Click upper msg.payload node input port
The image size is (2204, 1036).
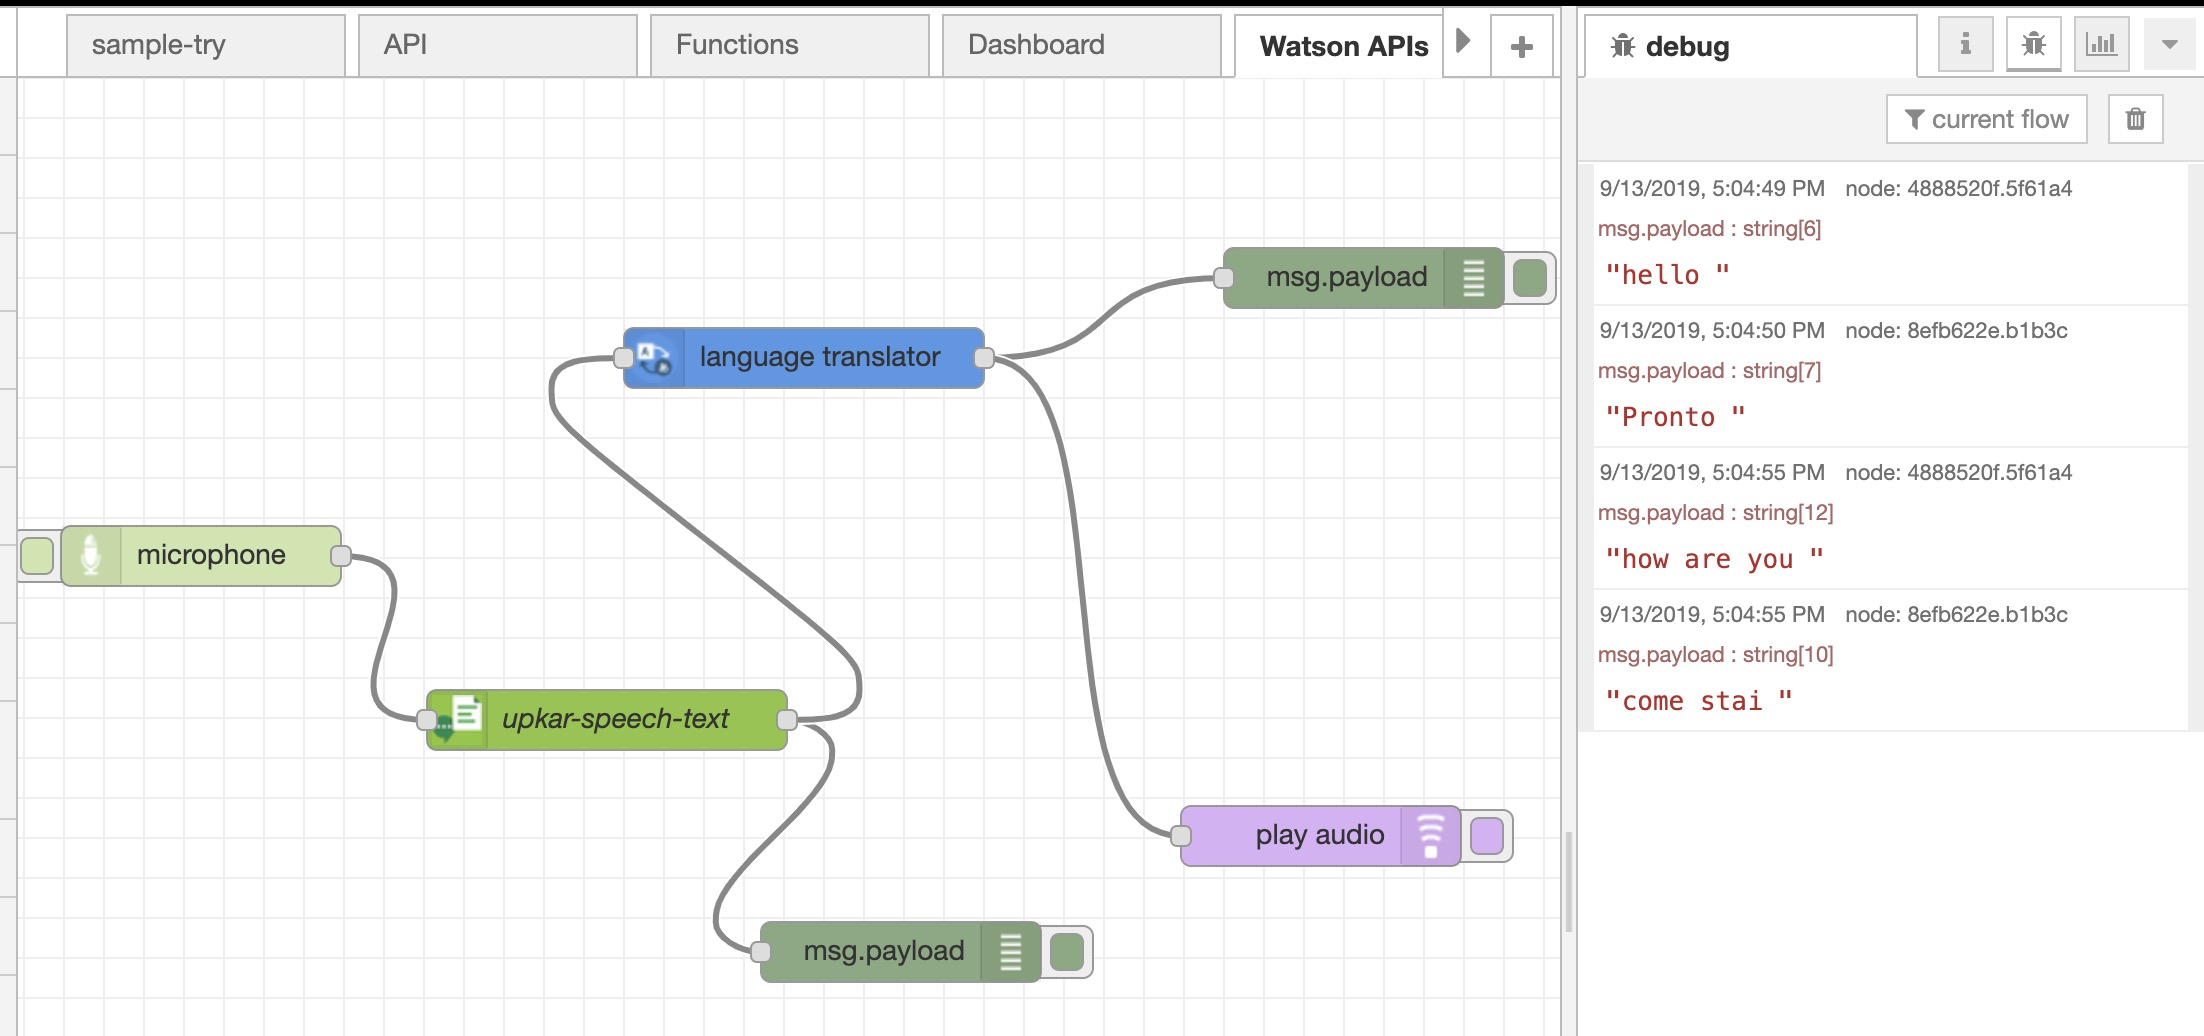pos(1224,278)
